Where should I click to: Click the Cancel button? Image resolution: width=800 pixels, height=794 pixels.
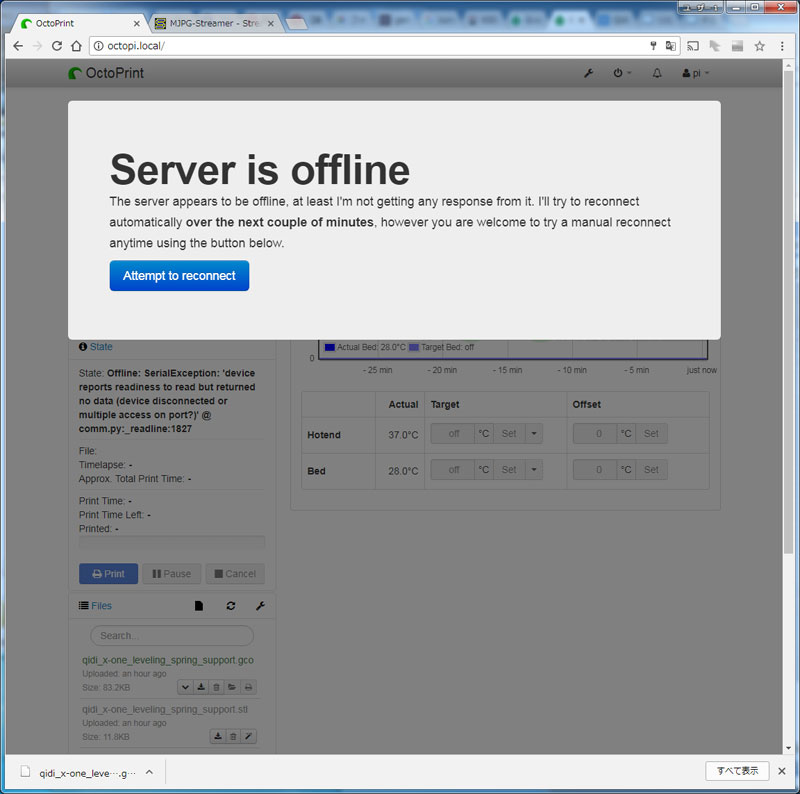[x=235, y=574]
